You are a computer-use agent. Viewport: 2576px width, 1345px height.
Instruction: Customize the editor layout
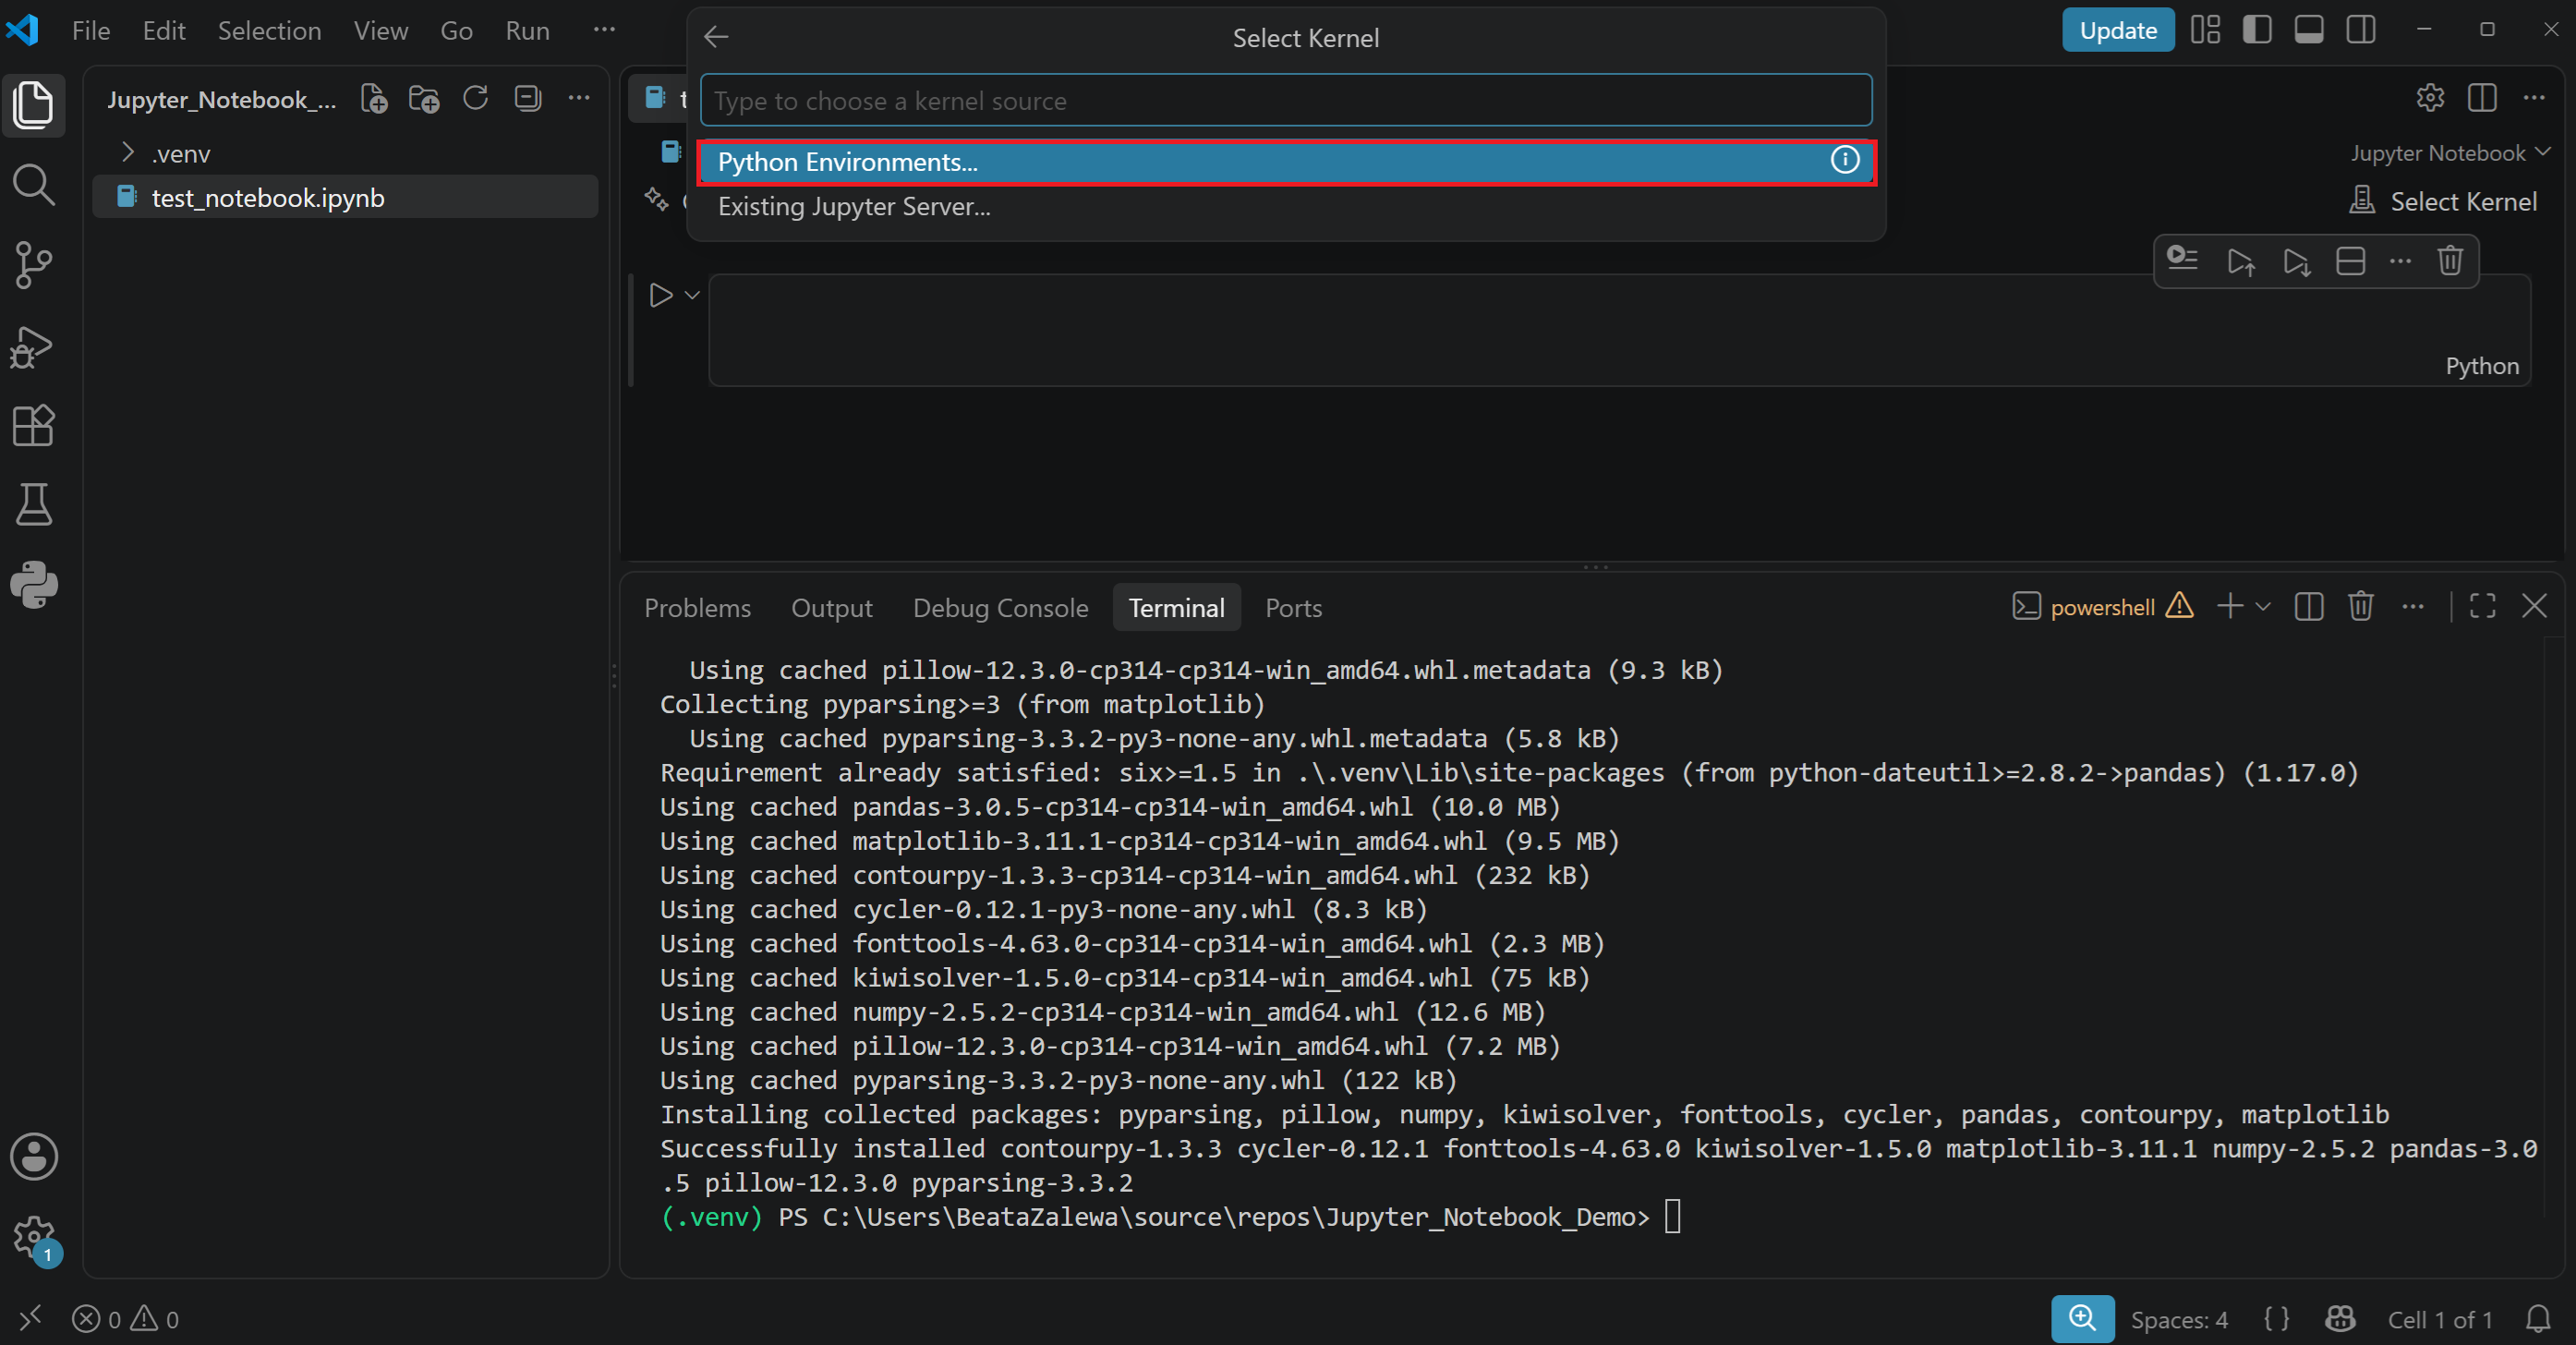[x=2205, y=30]
